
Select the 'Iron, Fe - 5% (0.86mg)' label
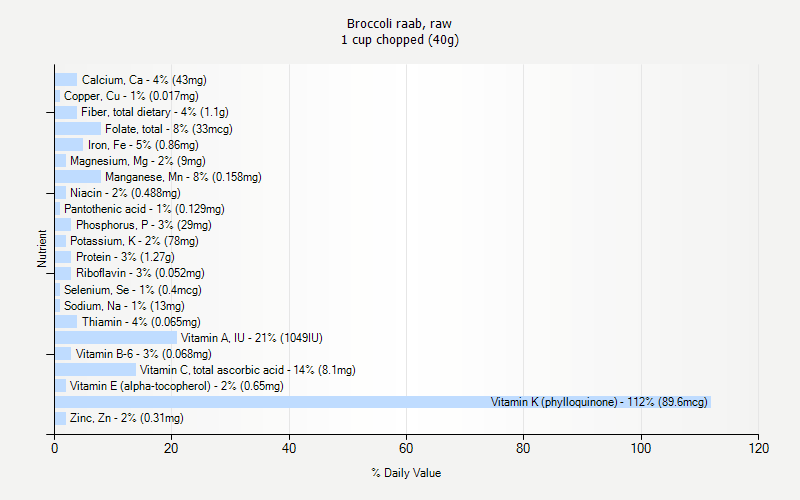pyautogui.click(x=143, y=145)
